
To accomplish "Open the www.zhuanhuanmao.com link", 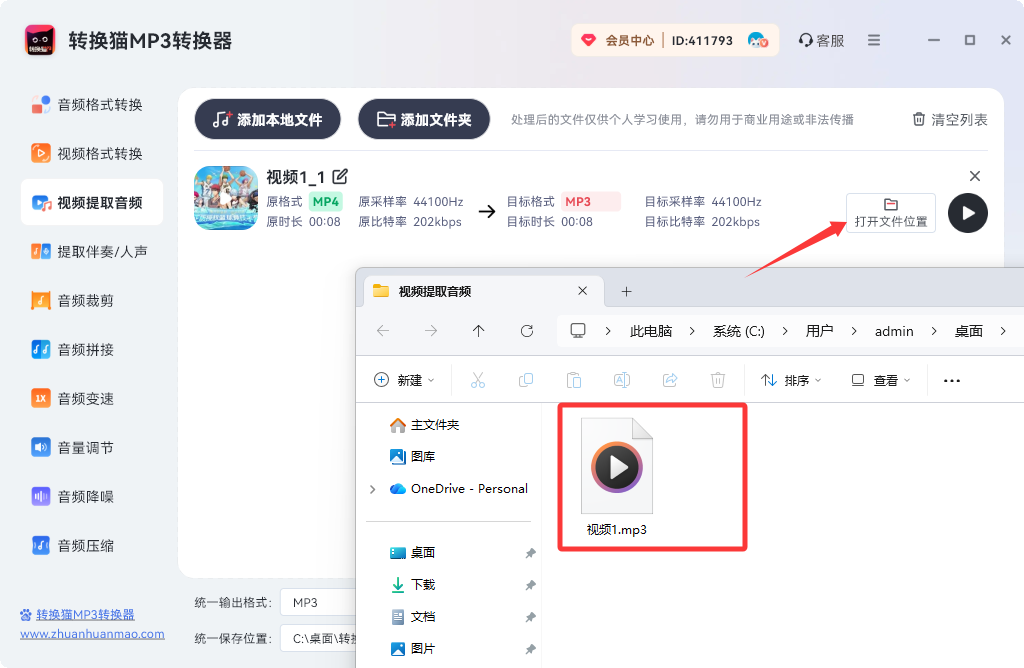I will [91, 634].
